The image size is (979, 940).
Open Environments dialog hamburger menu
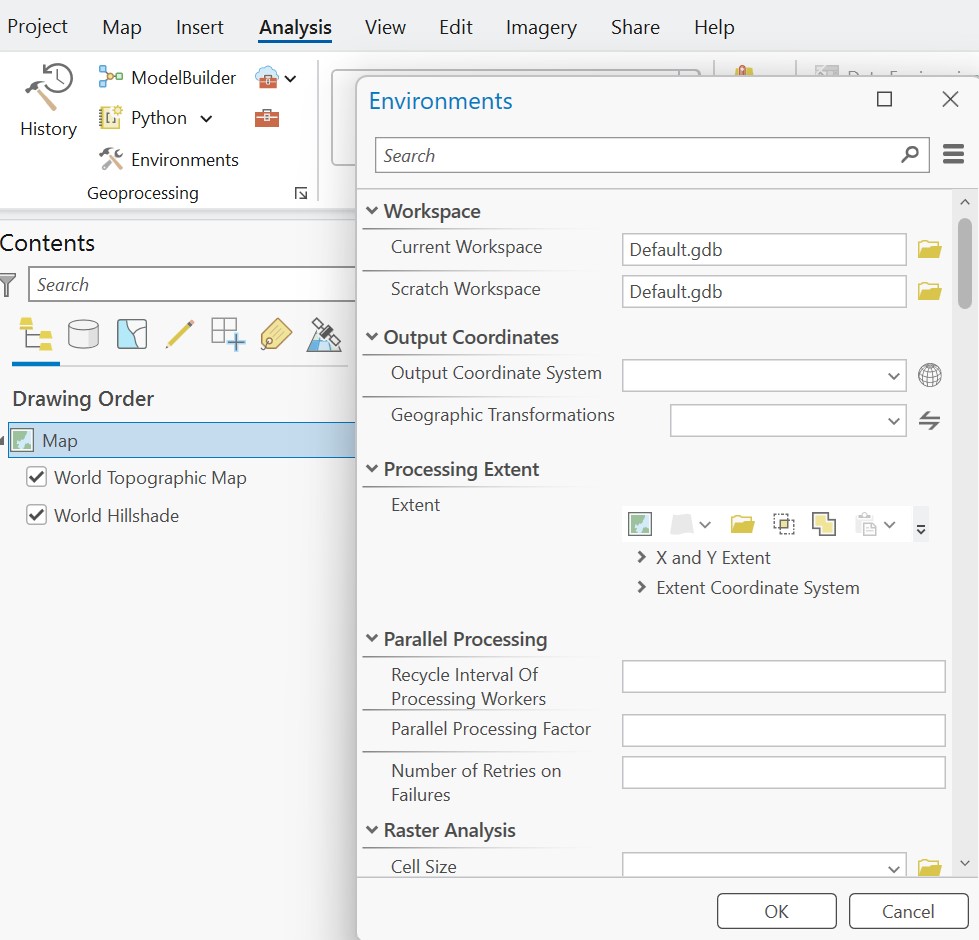(952, 155)
